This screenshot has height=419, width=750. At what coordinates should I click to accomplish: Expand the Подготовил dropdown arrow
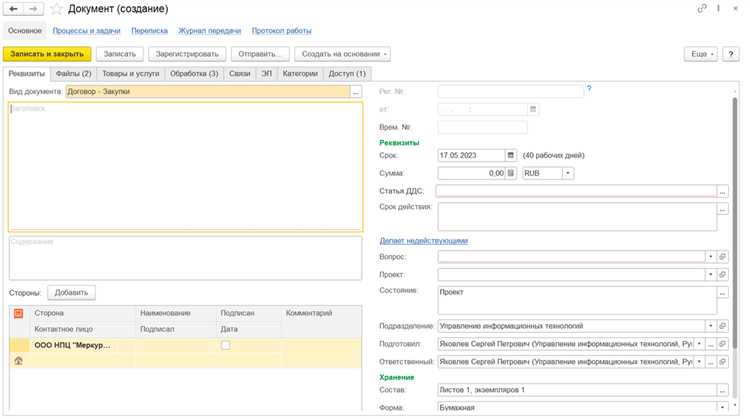point(699,344)
